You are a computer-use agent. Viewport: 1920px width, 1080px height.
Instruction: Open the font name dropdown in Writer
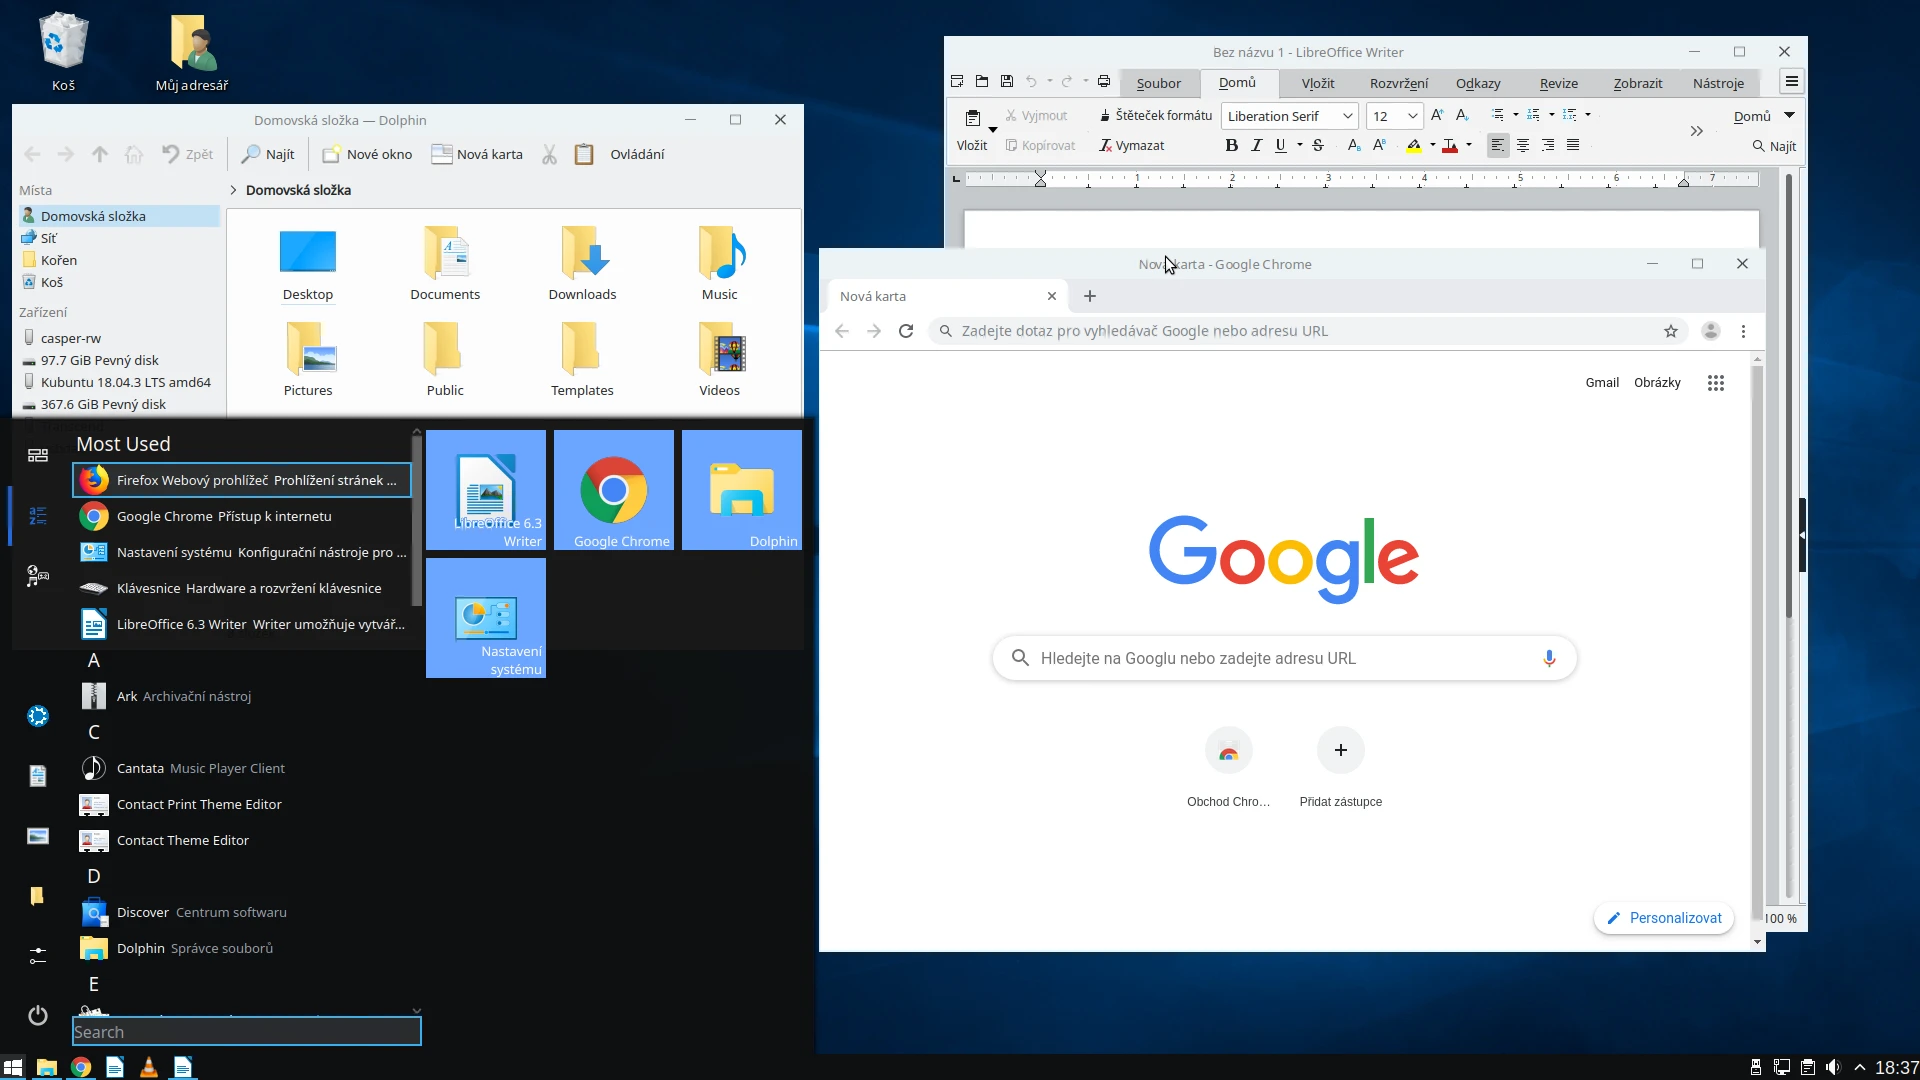tap(1347, 116)
